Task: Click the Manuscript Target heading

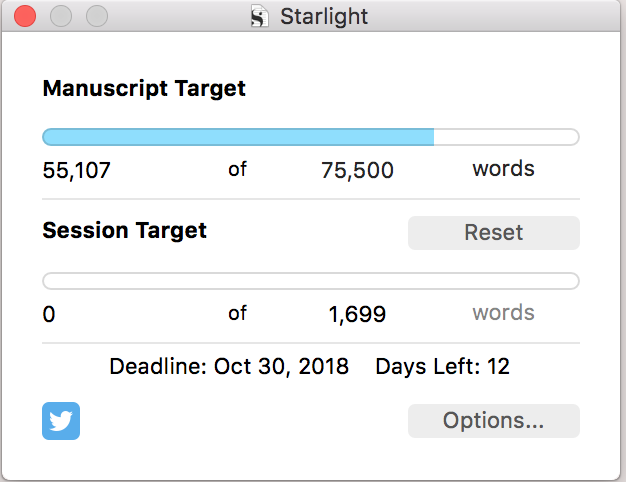Action: click(x=144, y=88)
